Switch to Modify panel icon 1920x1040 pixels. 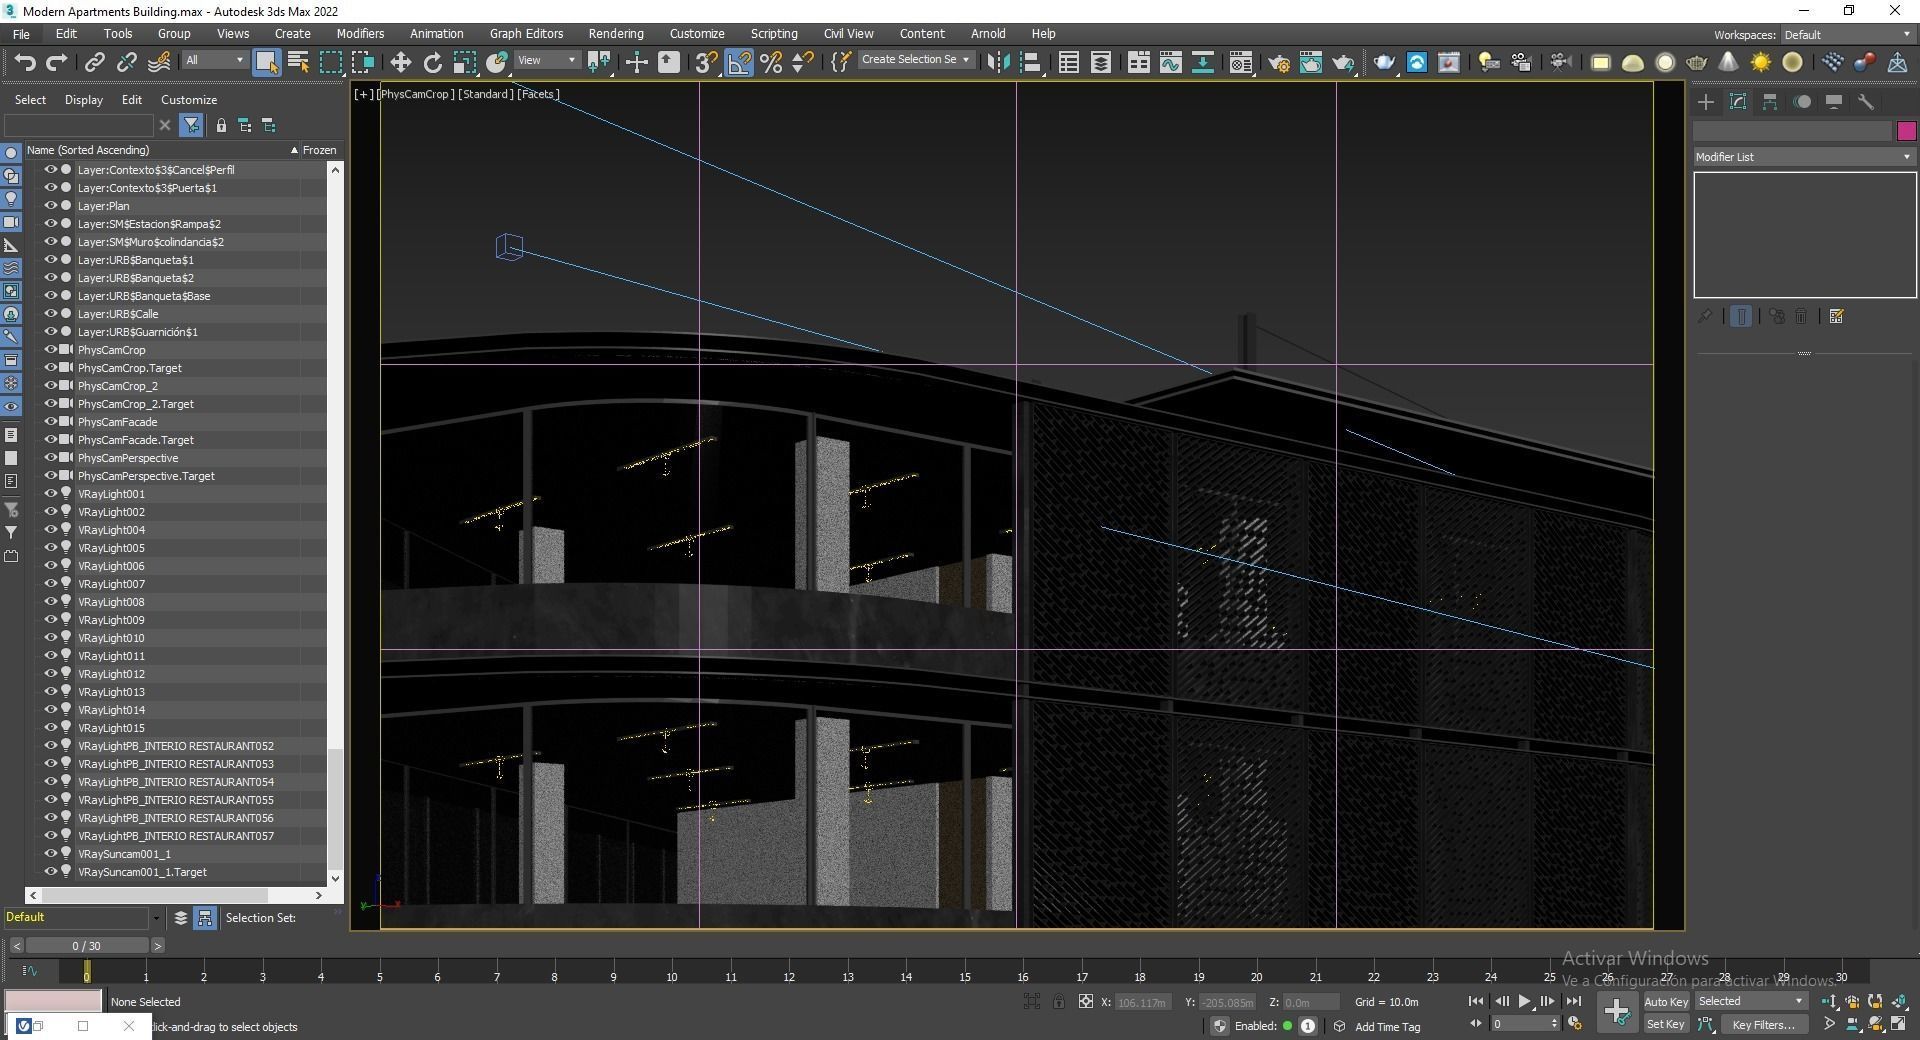(x=1738, y=102)
